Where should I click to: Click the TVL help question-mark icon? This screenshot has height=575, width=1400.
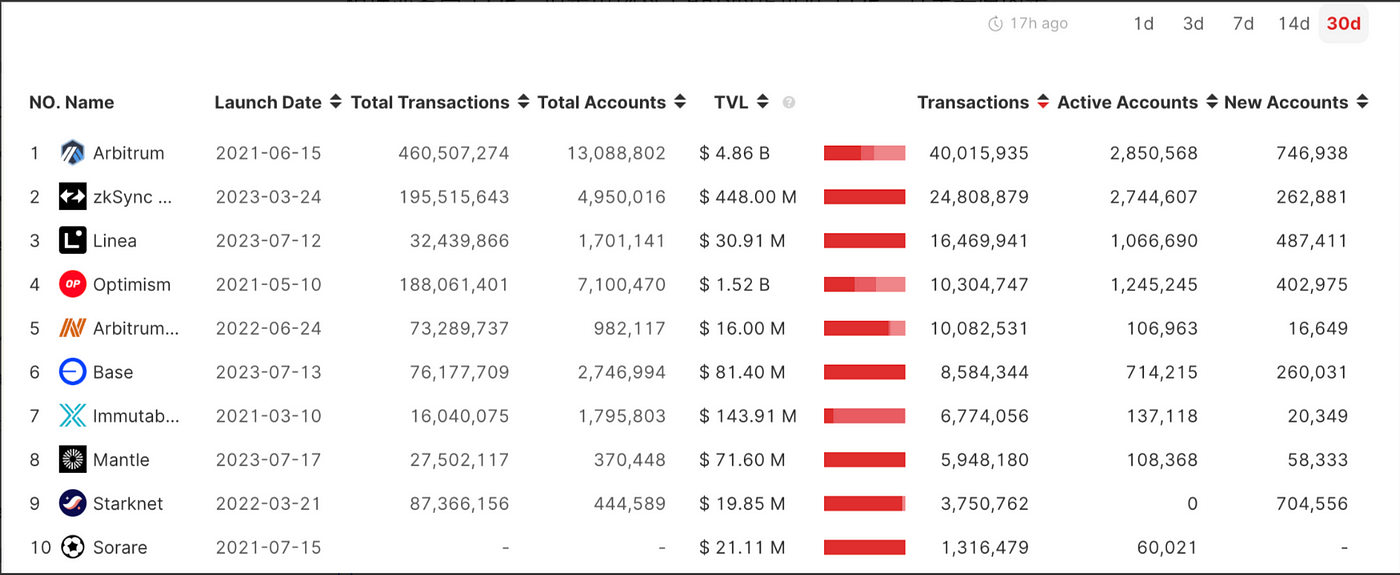pyautogui.click(x=789, y=103)
